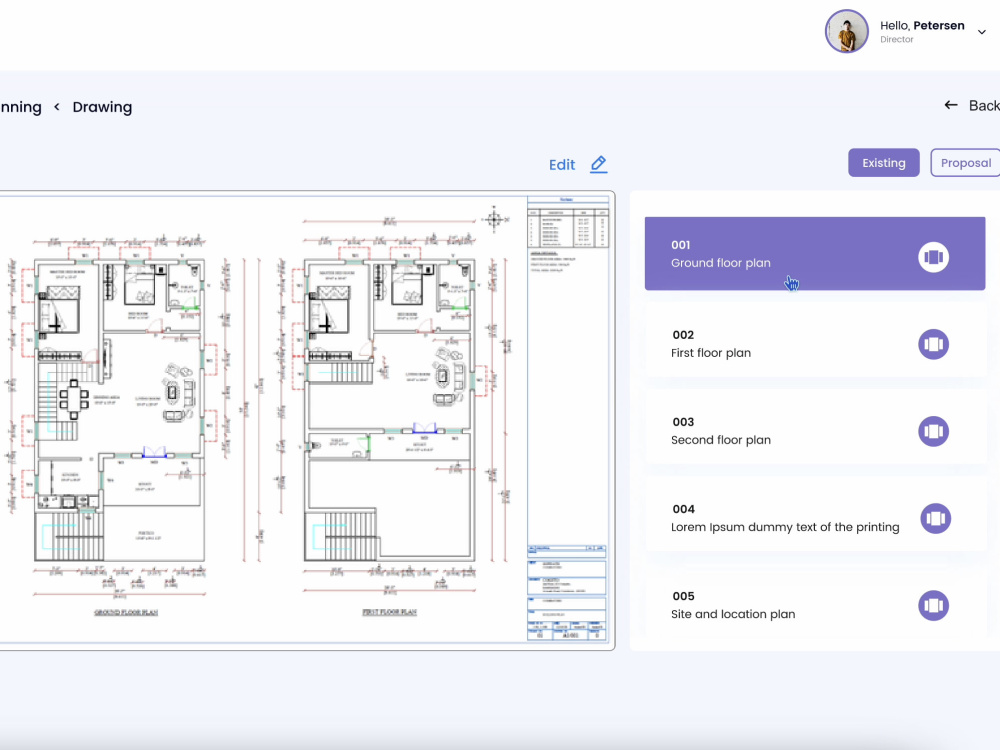Switch to the Proposal tab

coord(965,163)
